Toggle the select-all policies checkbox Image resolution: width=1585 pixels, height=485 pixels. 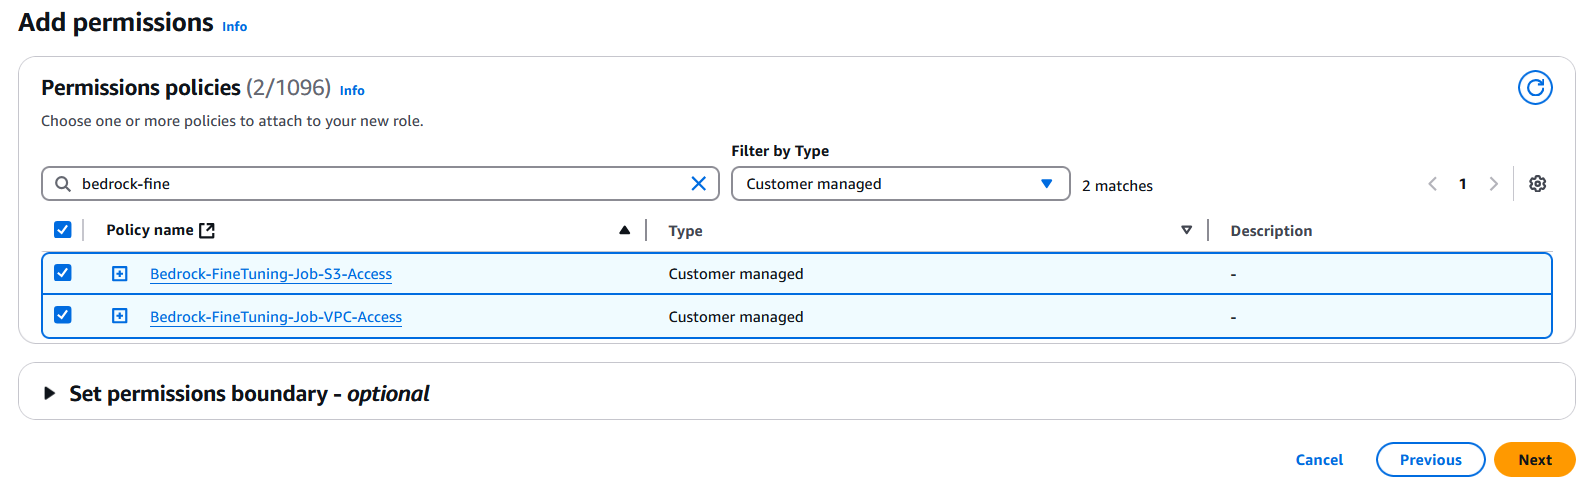pos(63,230)
